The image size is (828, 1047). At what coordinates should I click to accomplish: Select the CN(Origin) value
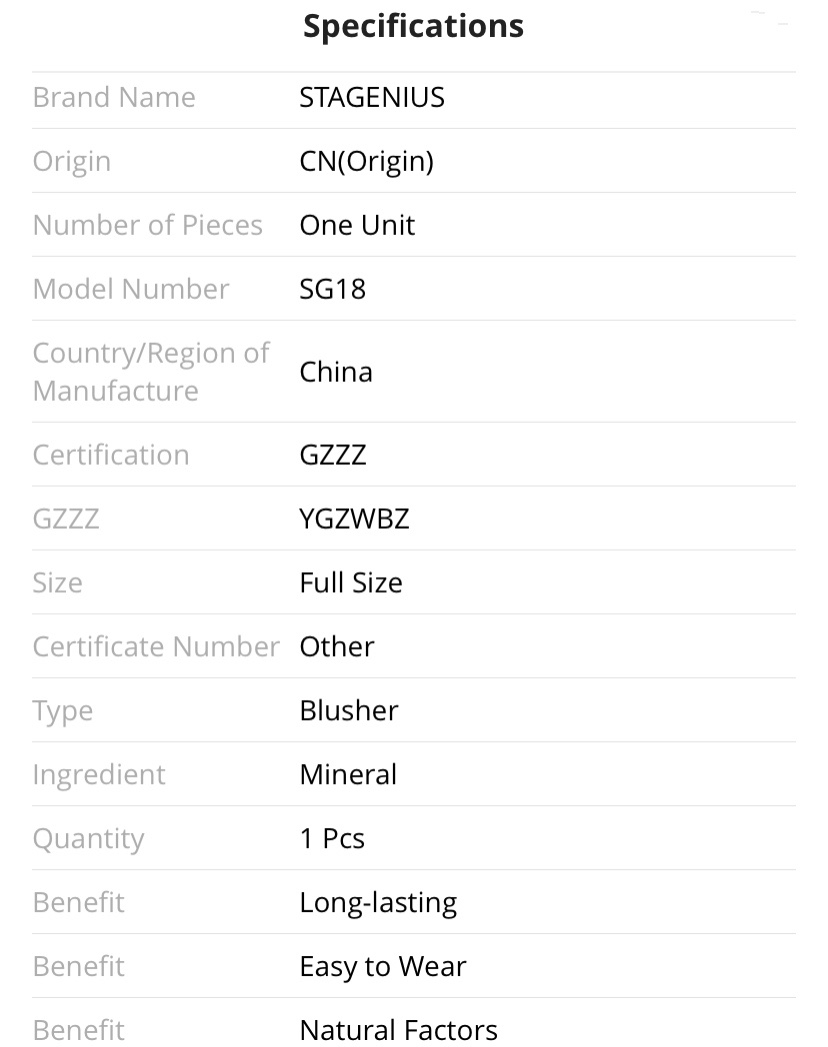point(367,162)
